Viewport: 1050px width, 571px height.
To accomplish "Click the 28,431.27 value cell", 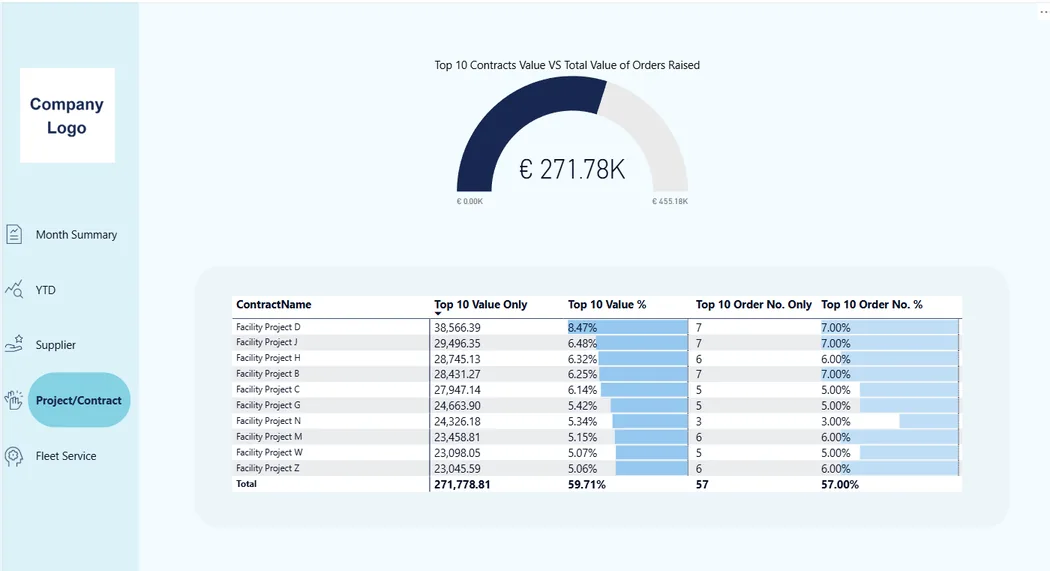I will [457, 374].
